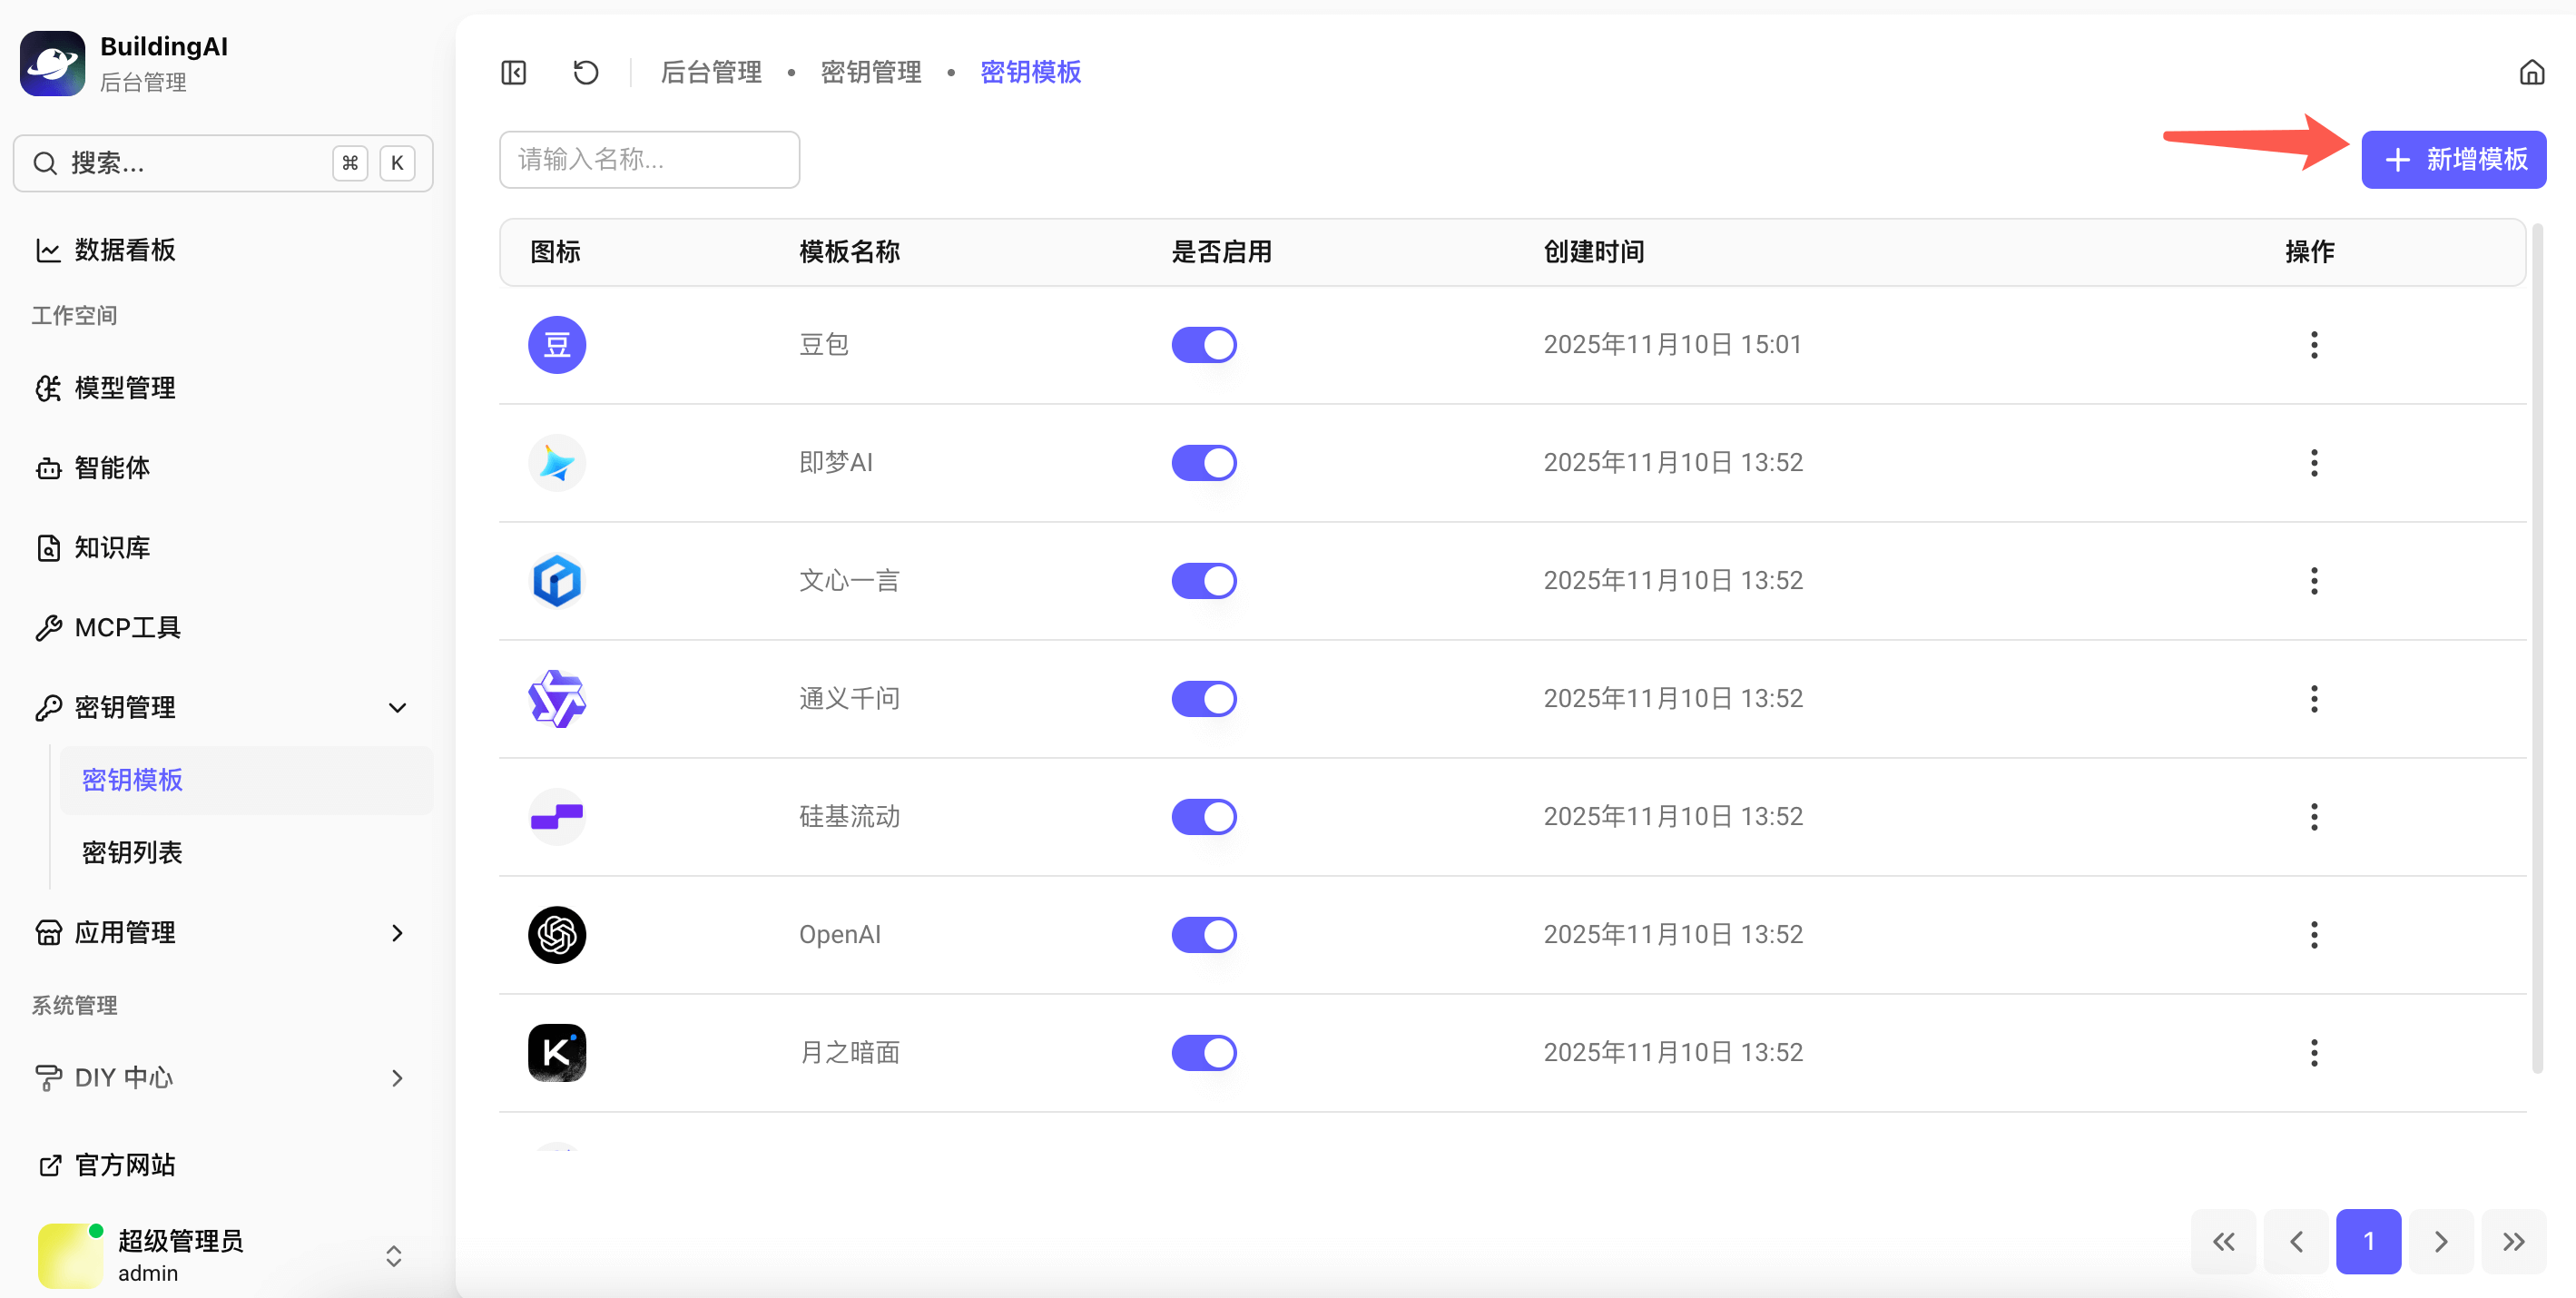Open the OpenAI row three-dot actions menu
Image resolution: width=2576 pixels, height=1298 pixels.
[2313, 935]
